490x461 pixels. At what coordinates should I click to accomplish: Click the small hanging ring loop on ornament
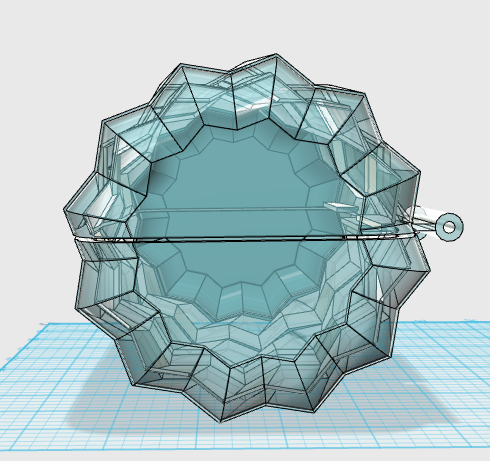(x=449, y=227)
